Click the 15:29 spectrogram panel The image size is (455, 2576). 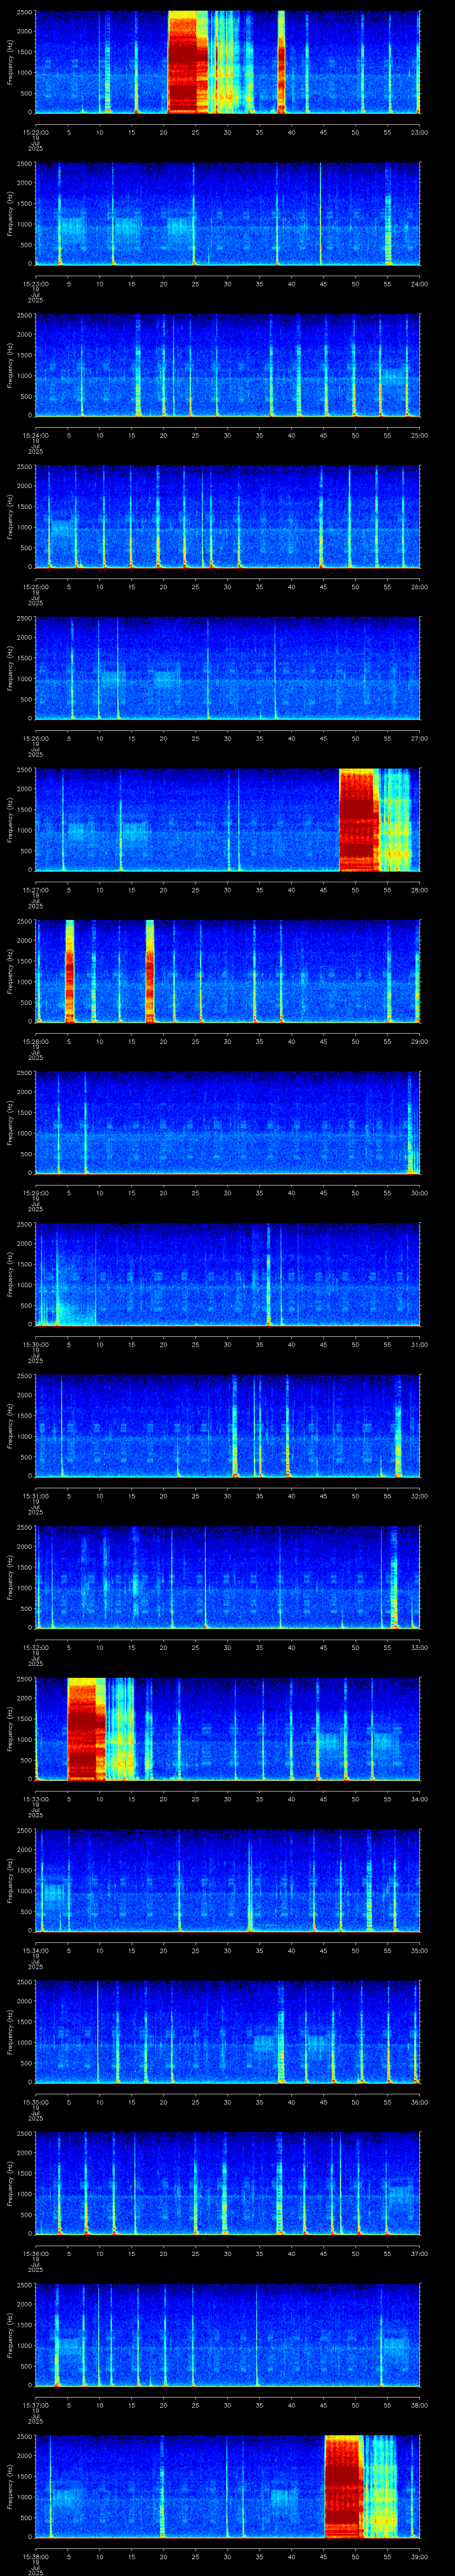click(227, 1123)
